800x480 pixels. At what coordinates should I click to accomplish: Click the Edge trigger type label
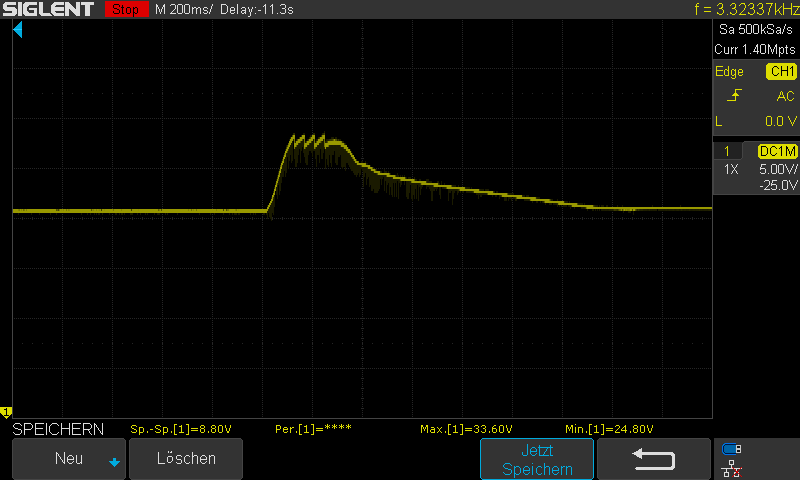click(x=729, y=71)
